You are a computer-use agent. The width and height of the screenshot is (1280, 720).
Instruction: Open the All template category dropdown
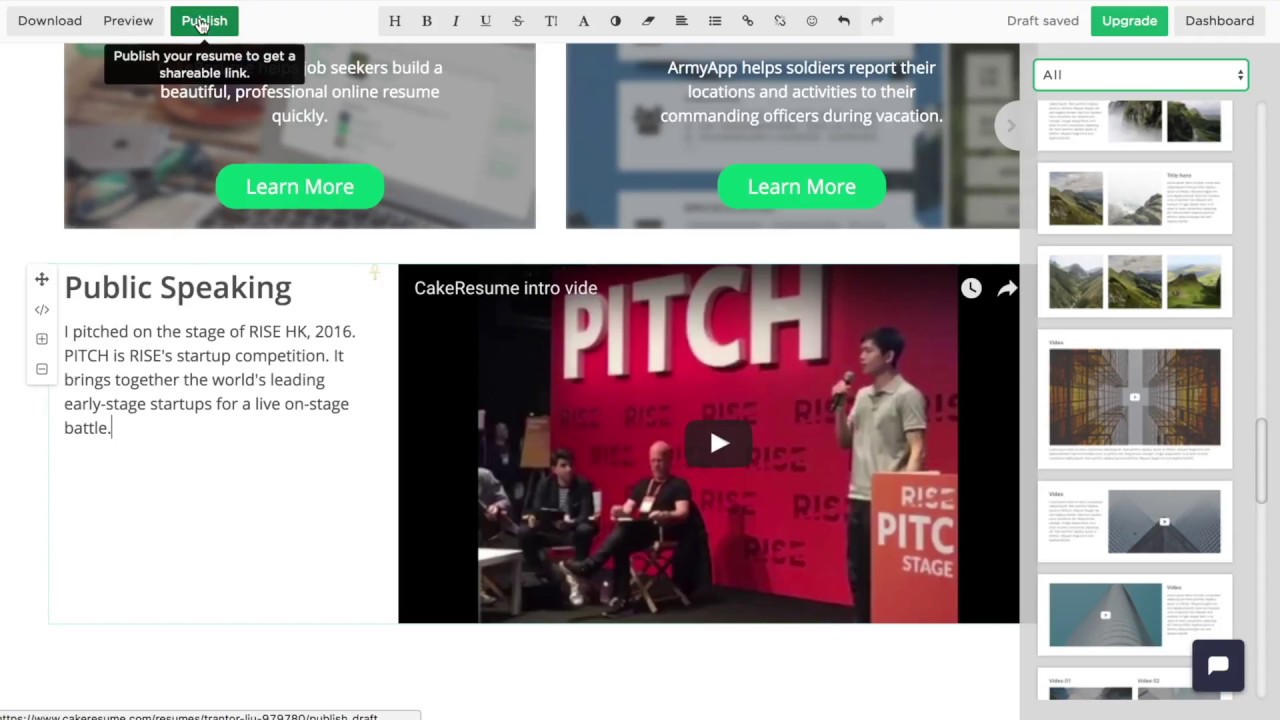click(x=1141, y=75)
